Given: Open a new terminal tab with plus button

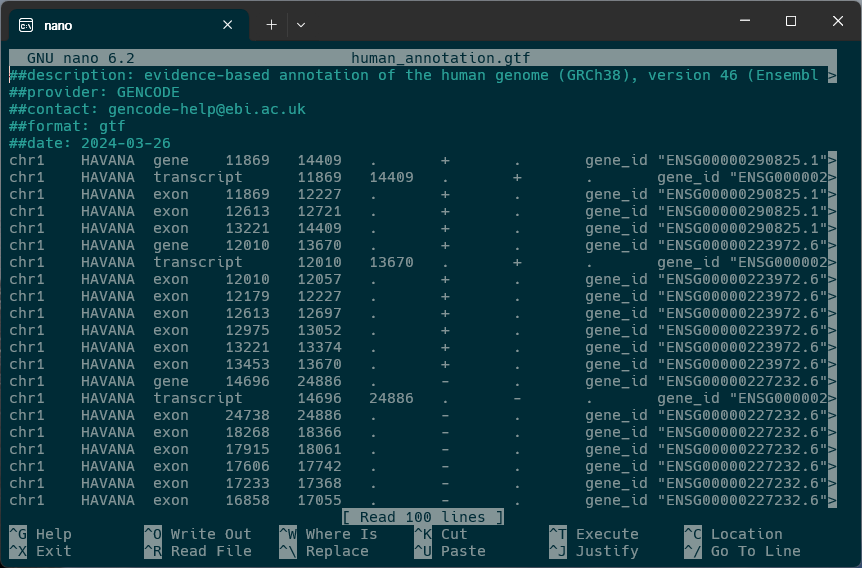Looking at the screenshot, I should point(271,24).
